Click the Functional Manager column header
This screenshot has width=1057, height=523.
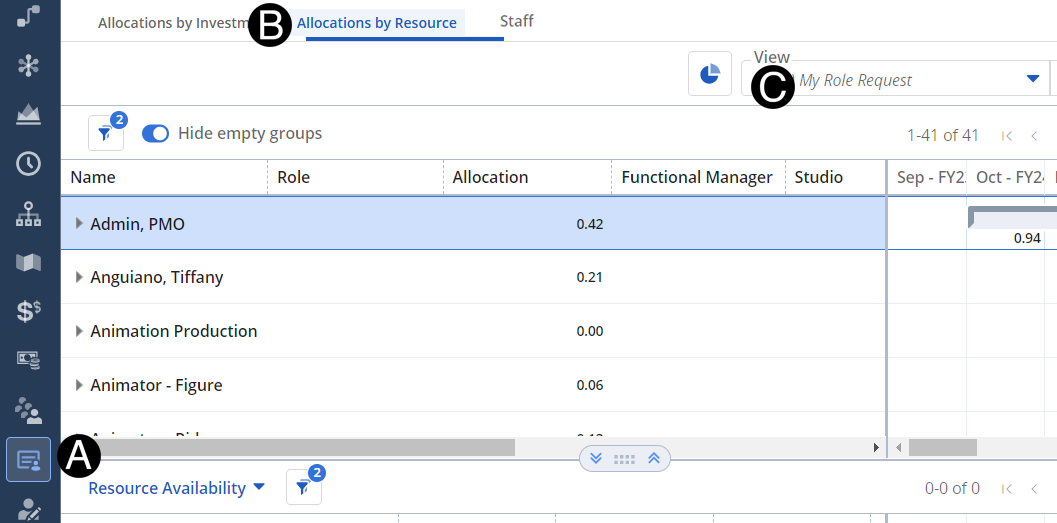(x=696, y=177)
